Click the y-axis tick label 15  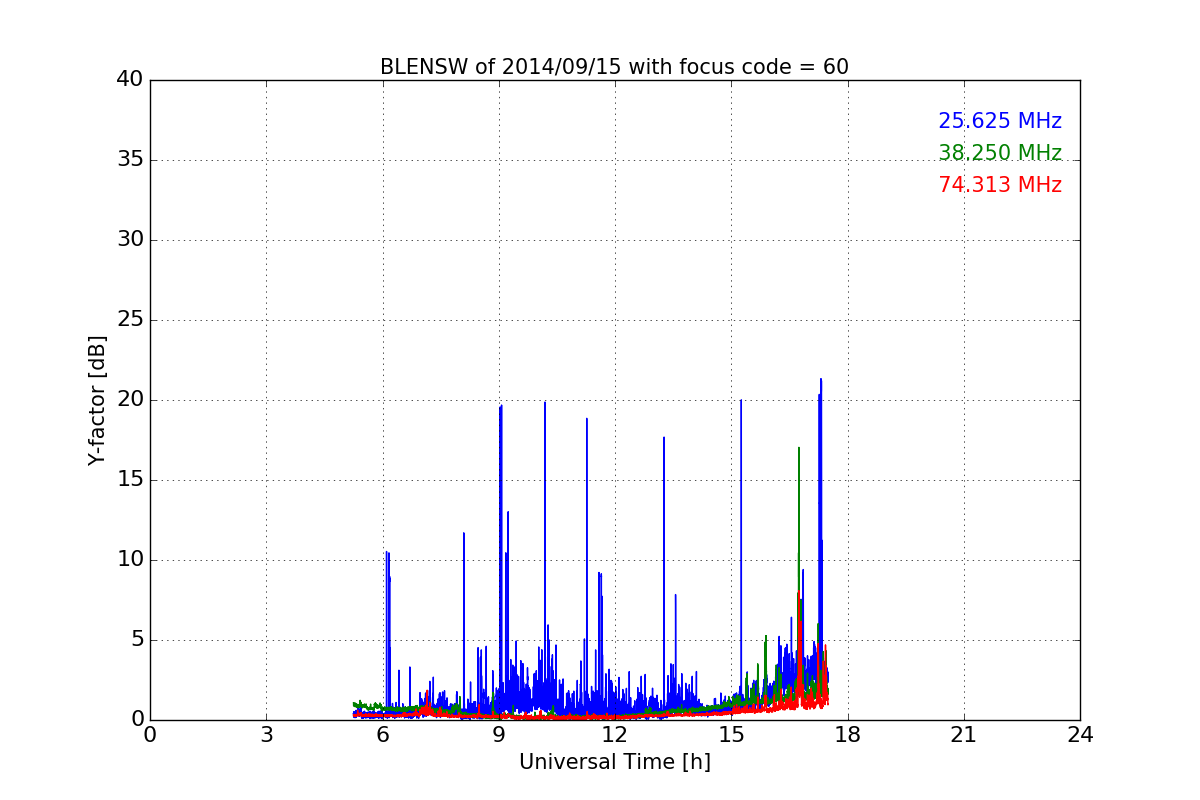(x=129, y=480)
